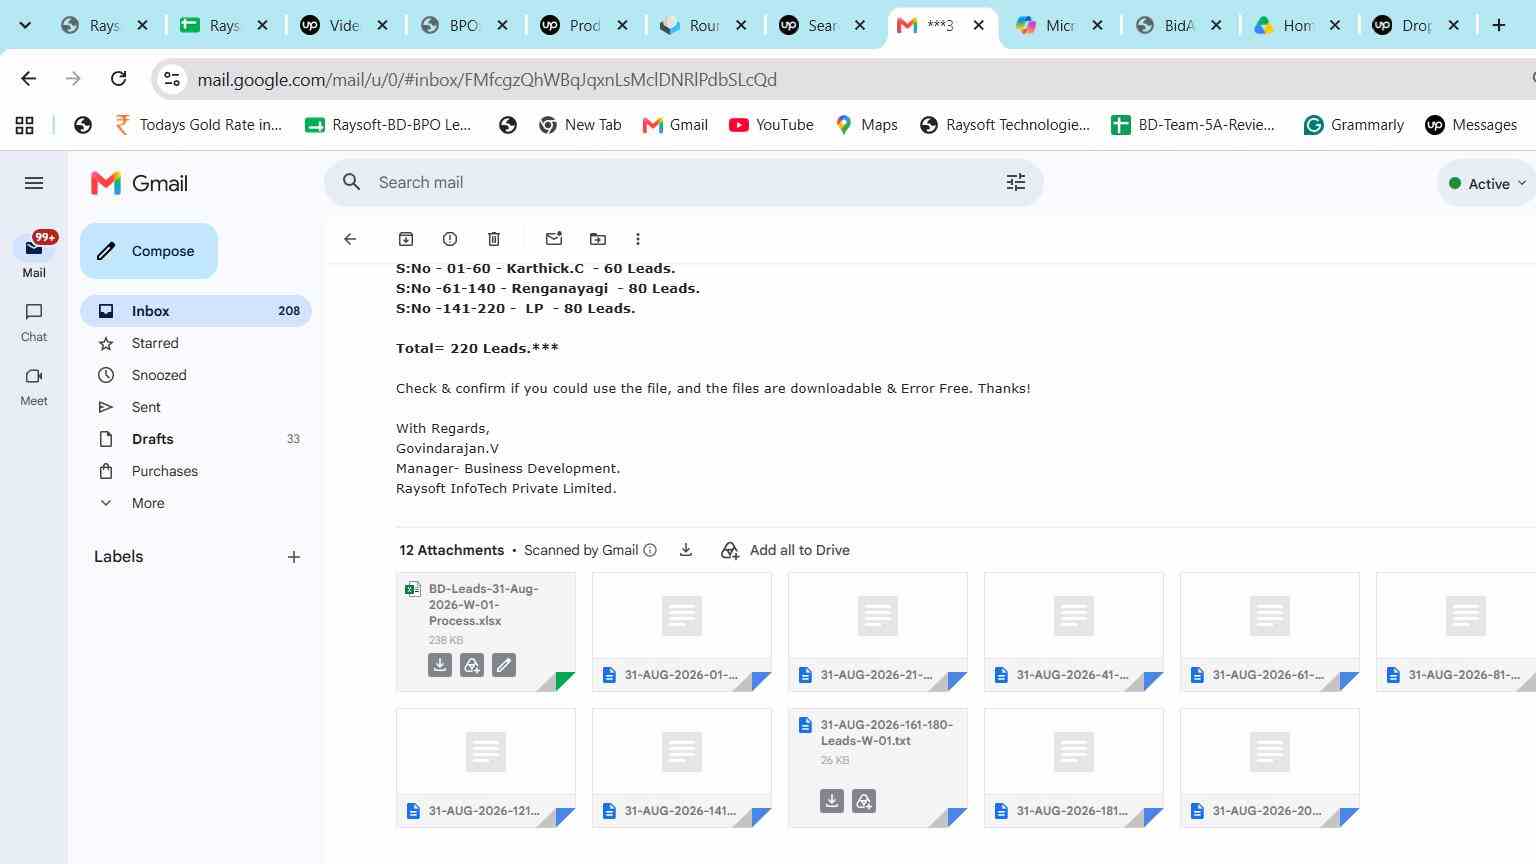Toggle the main menu hamburger

pyautogui.click(x=34, y=183)
